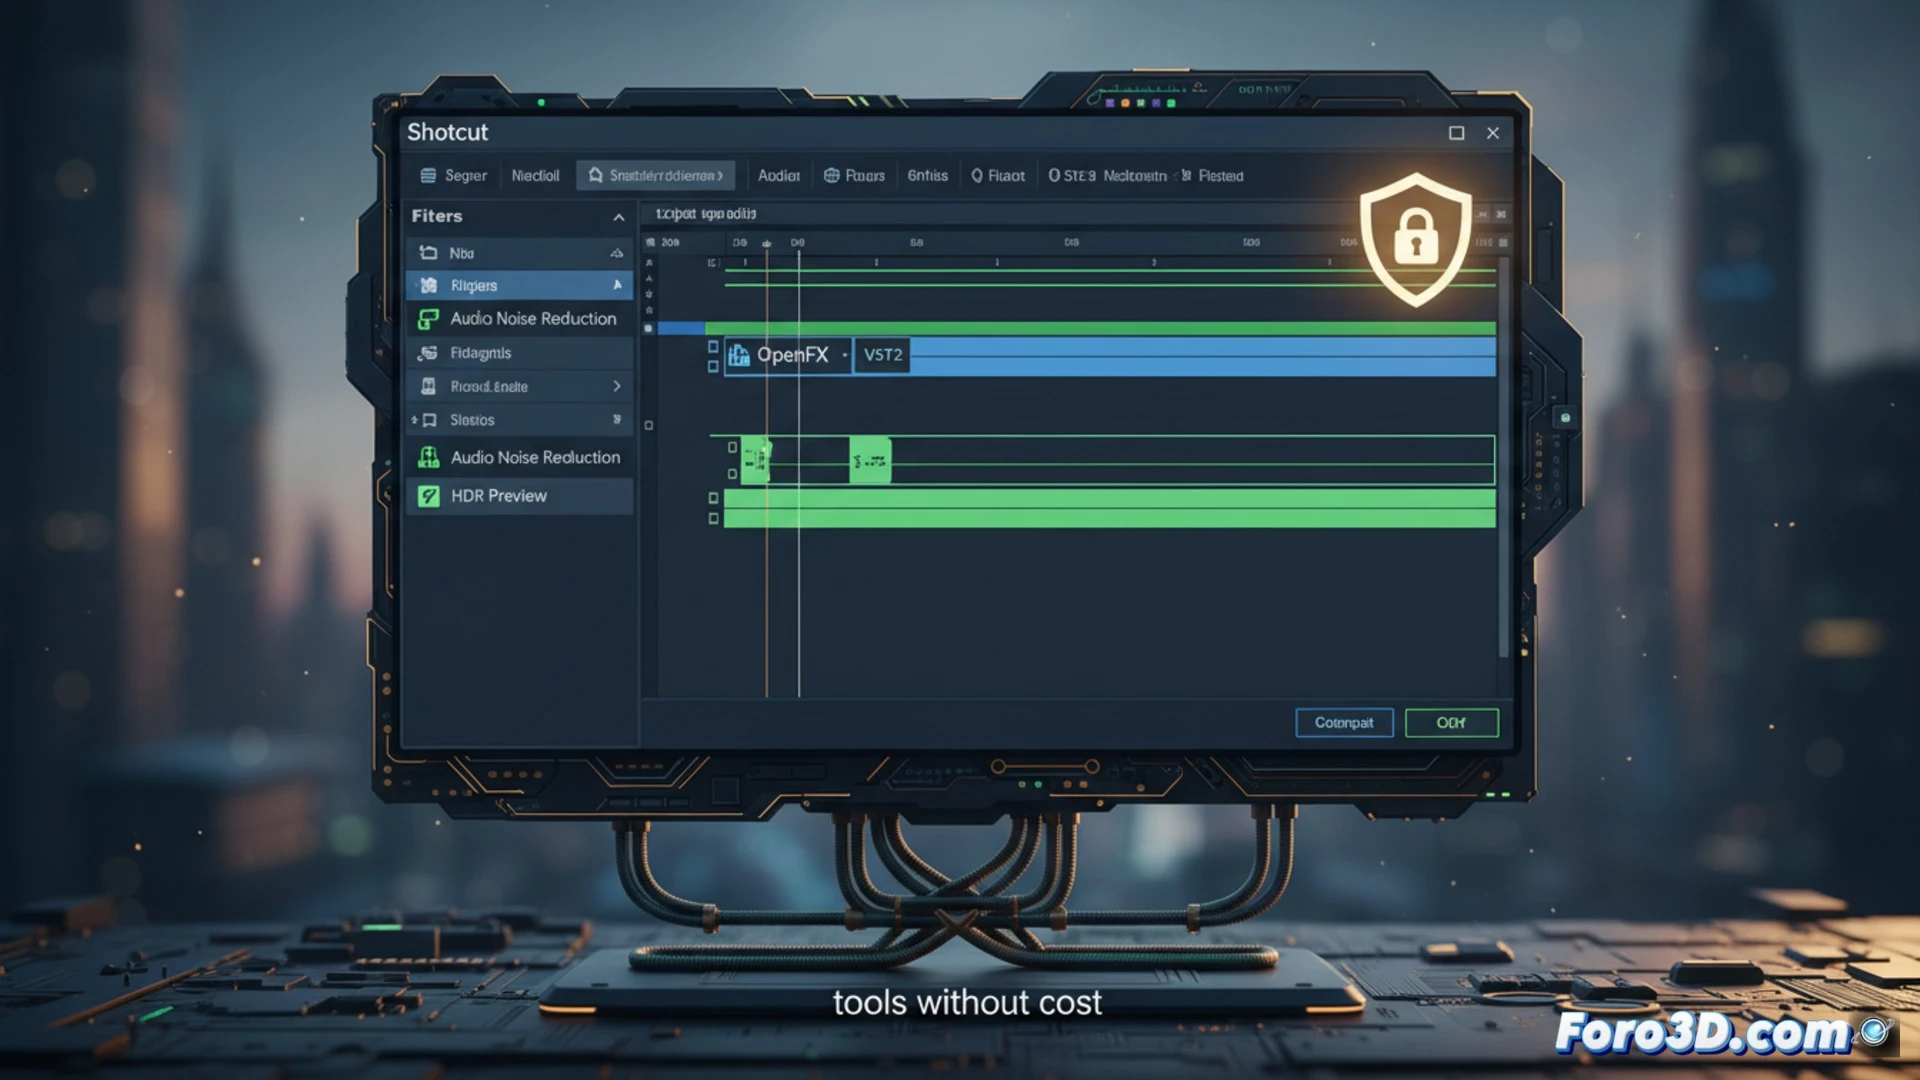1920x1080 pixels.
Task: Toggle the checkbox of the bottom solid green track
Action: pos(713,519)
